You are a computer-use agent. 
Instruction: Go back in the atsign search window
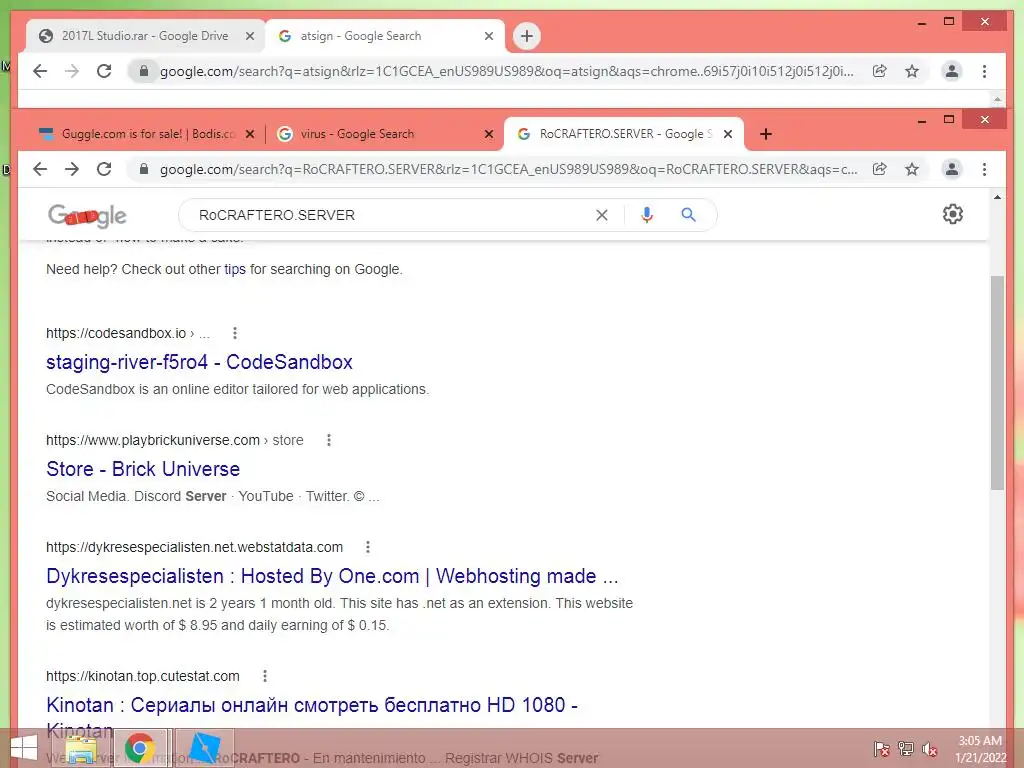coord(40,71)
